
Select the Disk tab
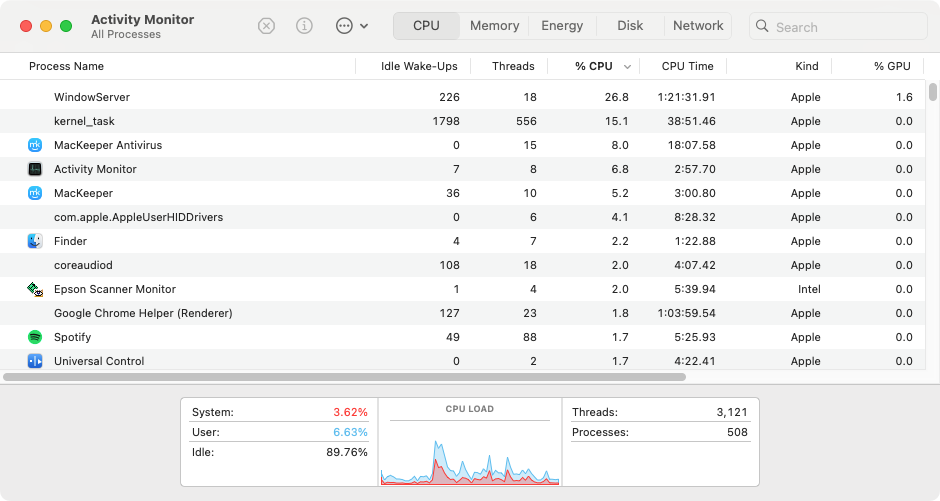coord(630,26)
